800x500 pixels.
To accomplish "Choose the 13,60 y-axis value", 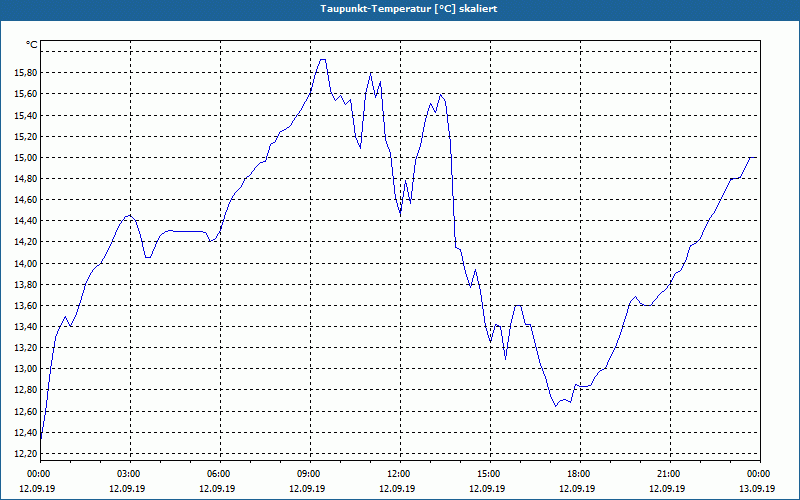I will click(26, 306).
